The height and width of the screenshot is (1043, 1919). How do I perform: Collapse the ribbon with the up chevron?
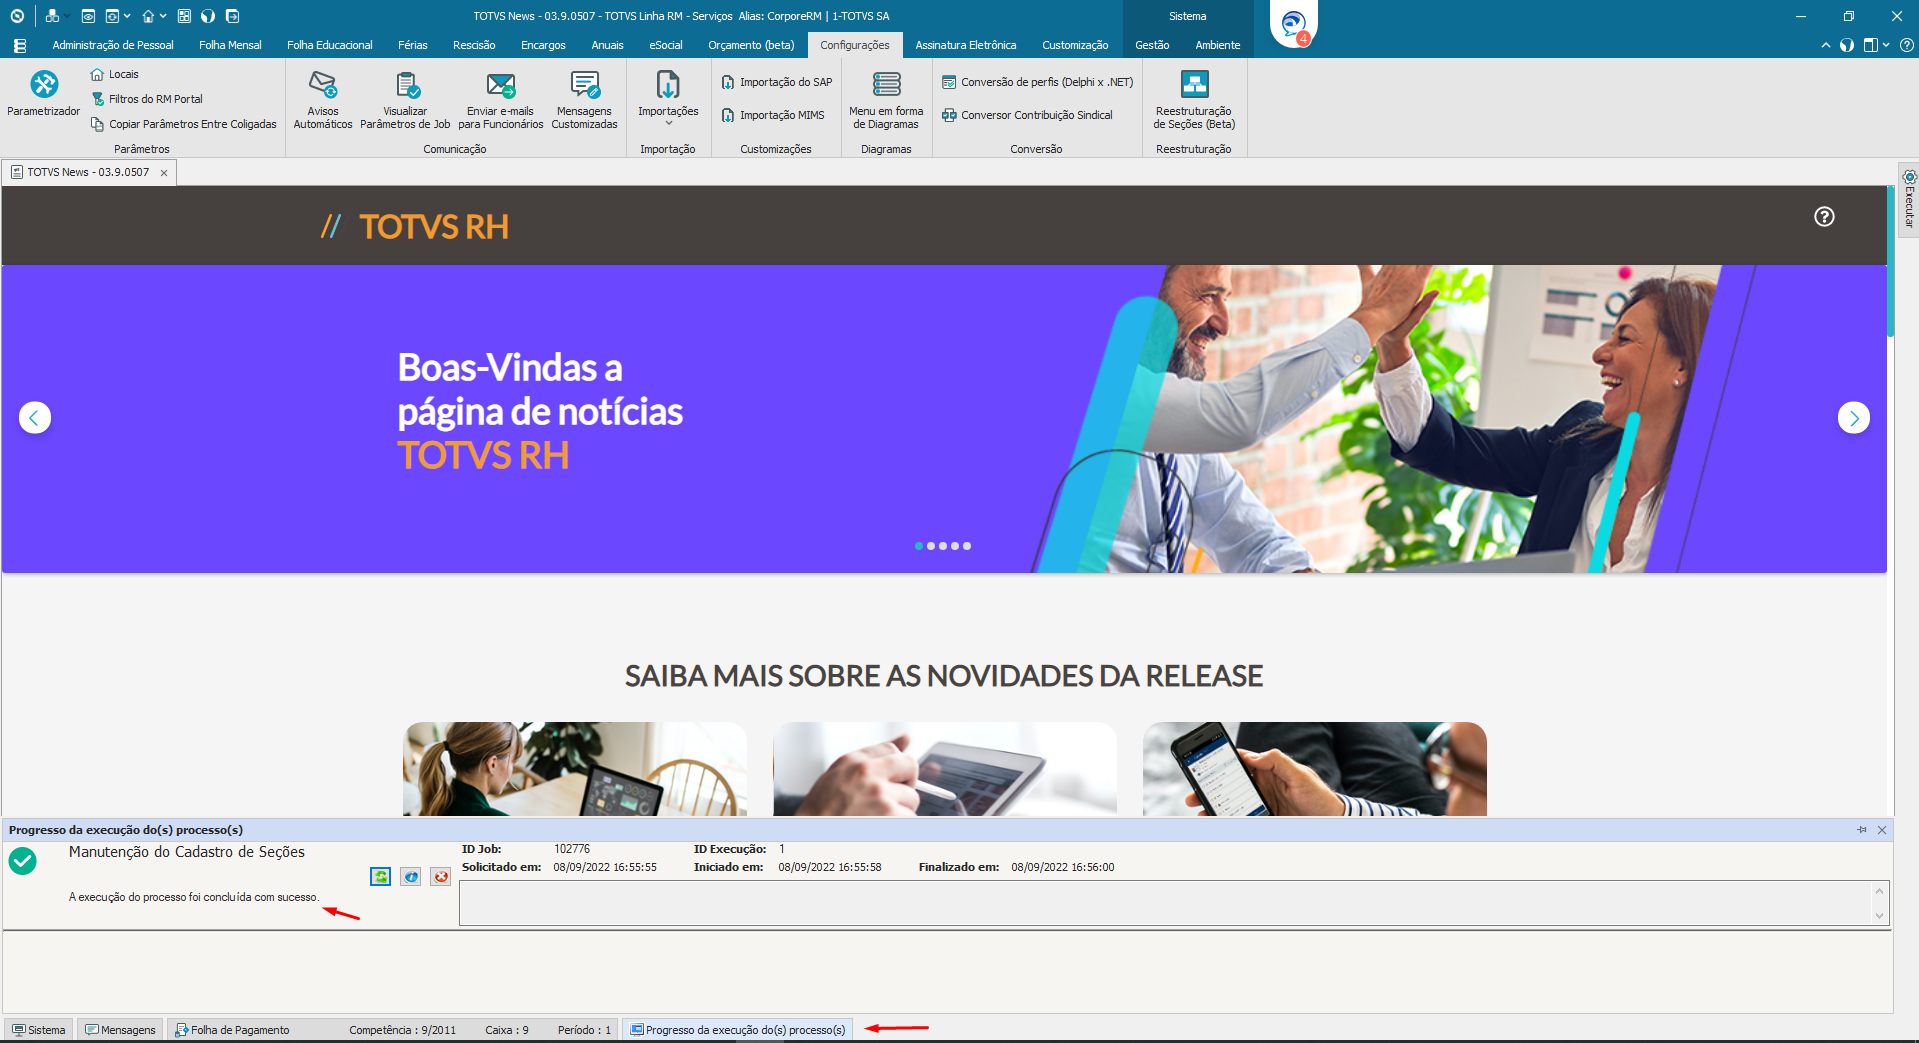pos(1826,45)
